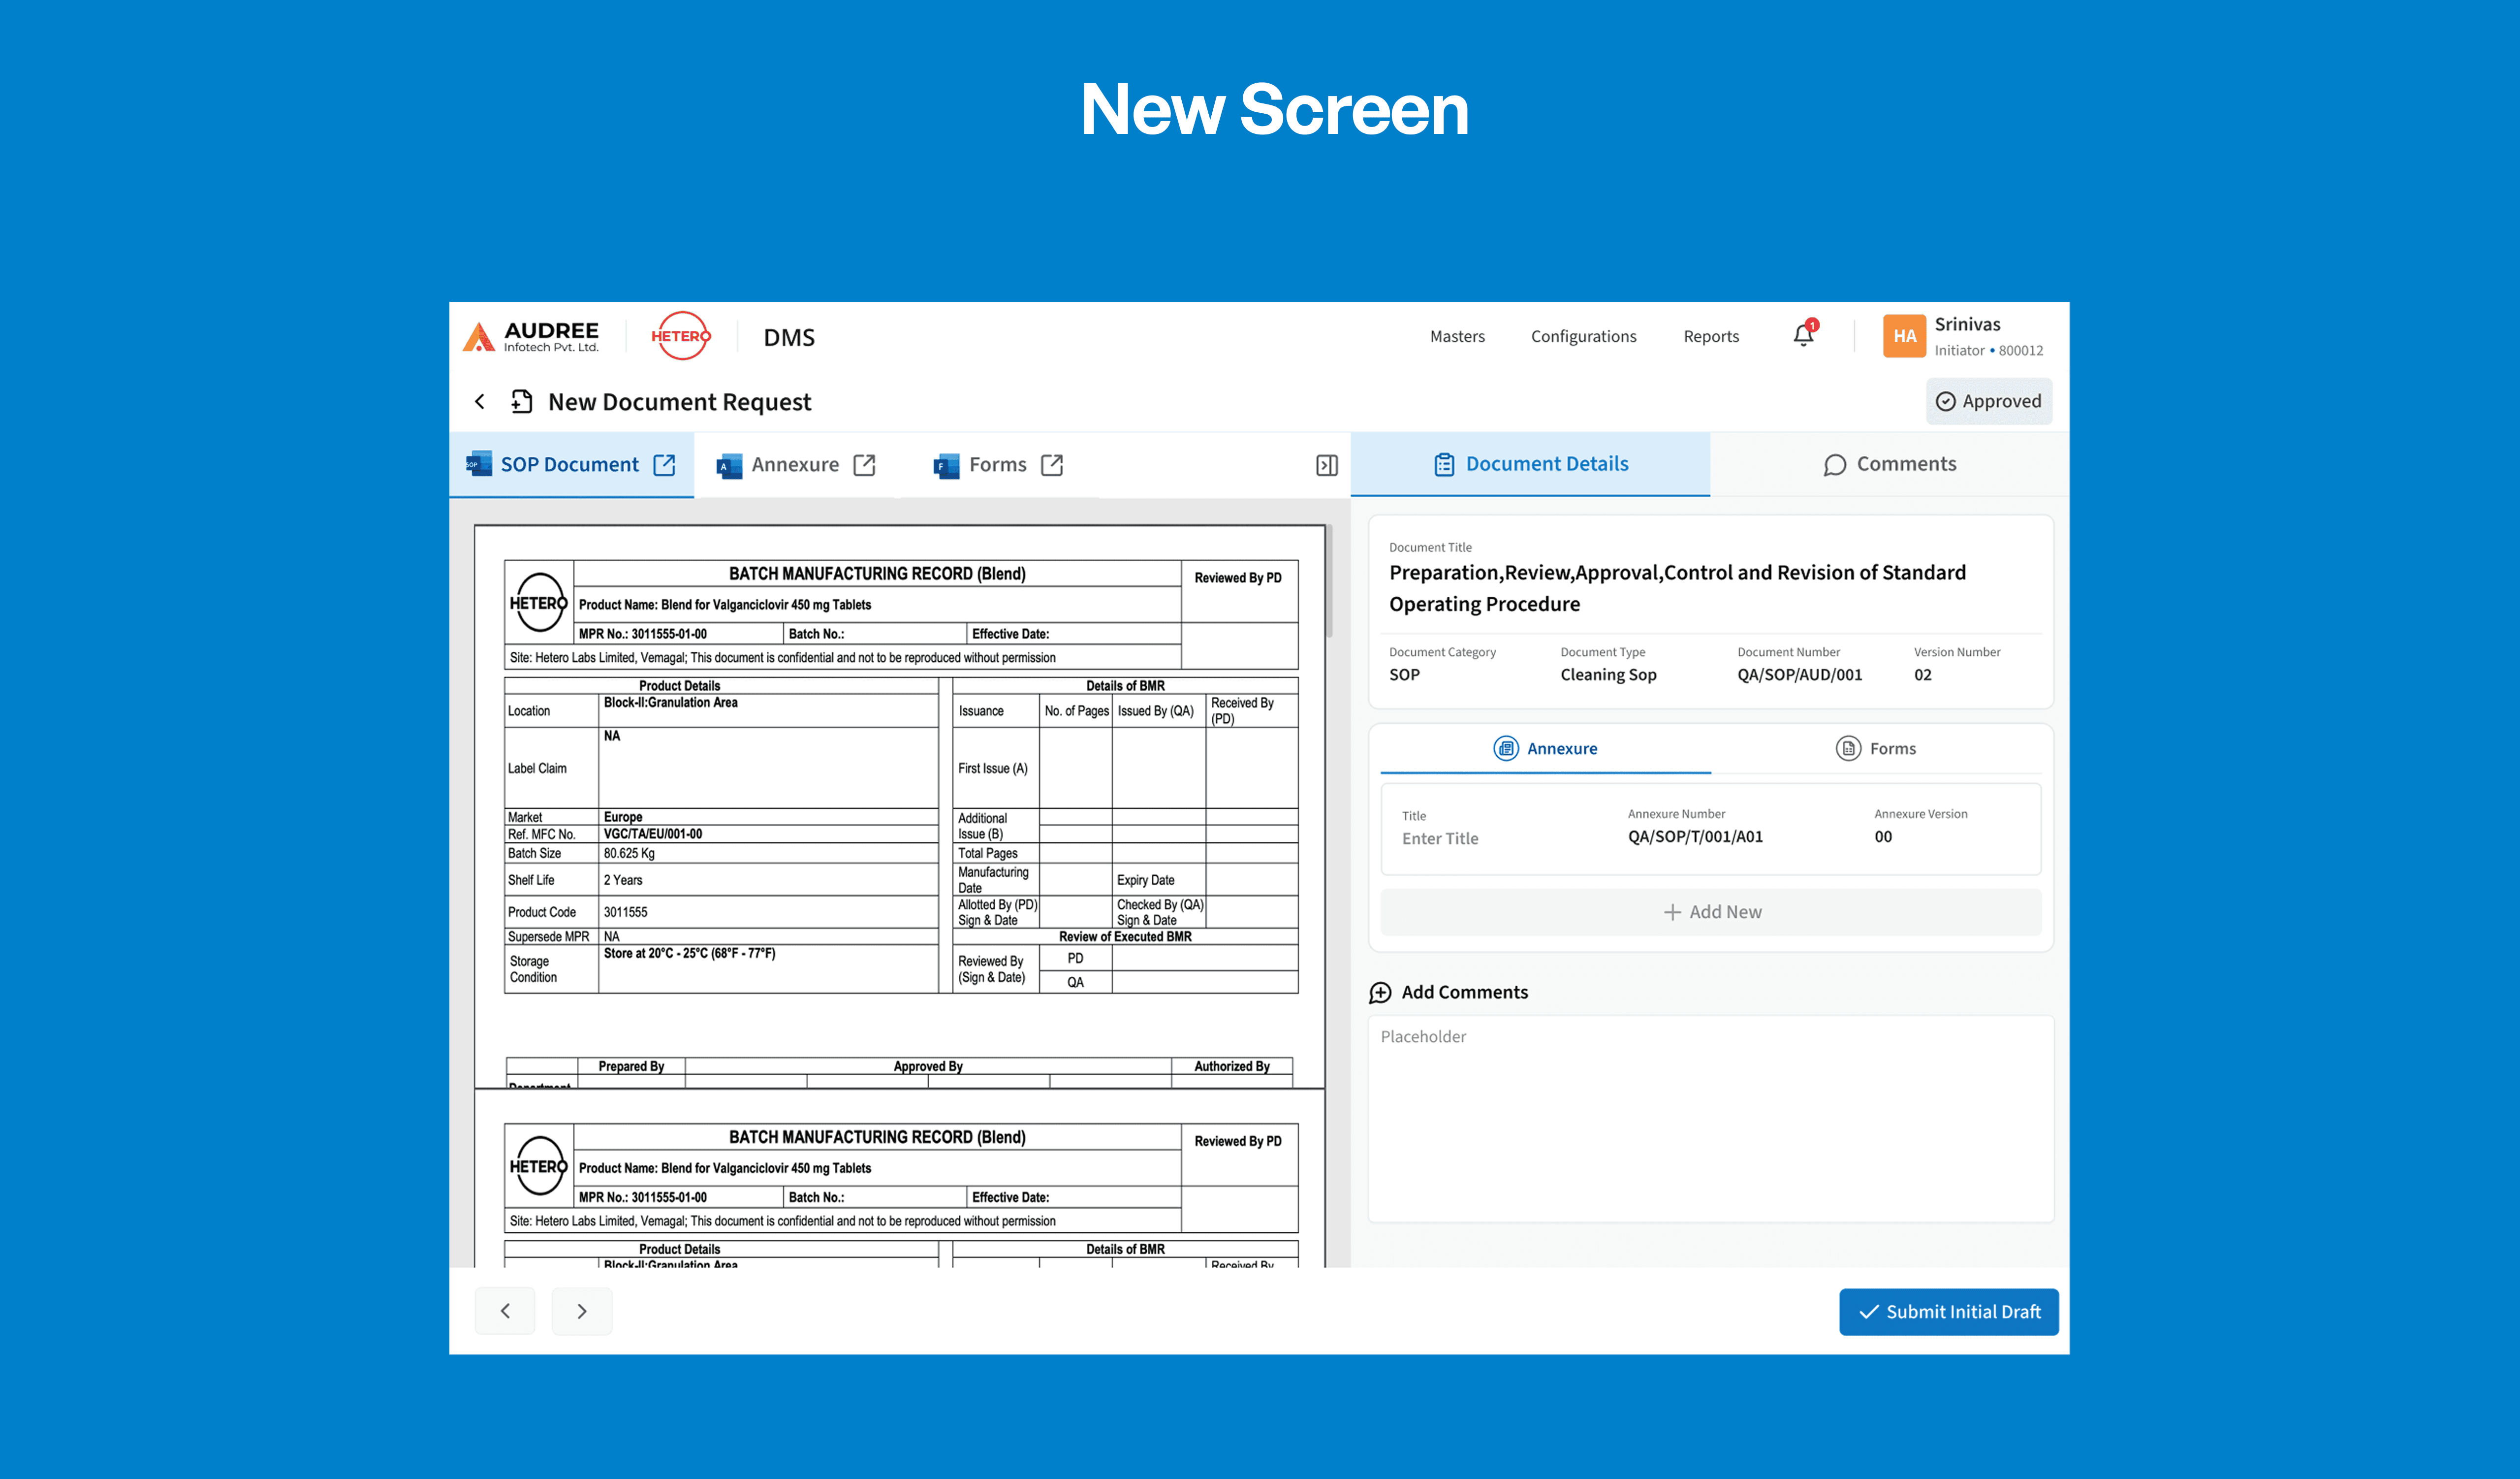Click the HA user avatar
The height and width of the screenshot is (1479, 2520).
click(x=1904, y=336)
